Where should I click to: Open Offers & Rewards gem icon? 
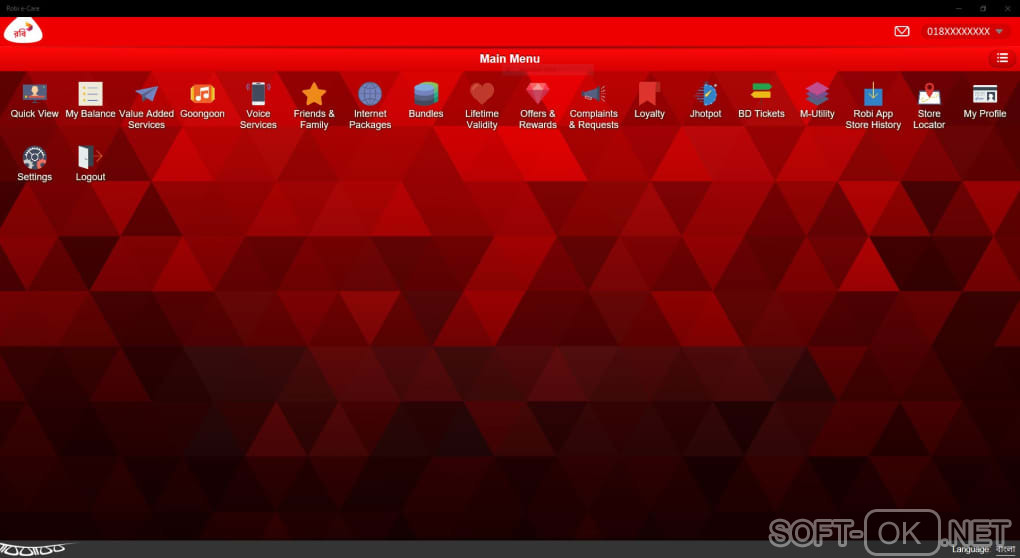(538, 94)
